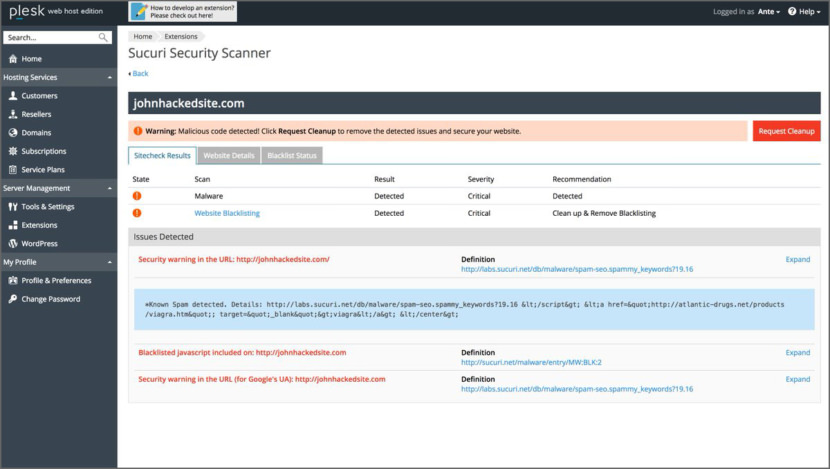
Task: Click the Resellers icon
Action: tap(13, 114)
